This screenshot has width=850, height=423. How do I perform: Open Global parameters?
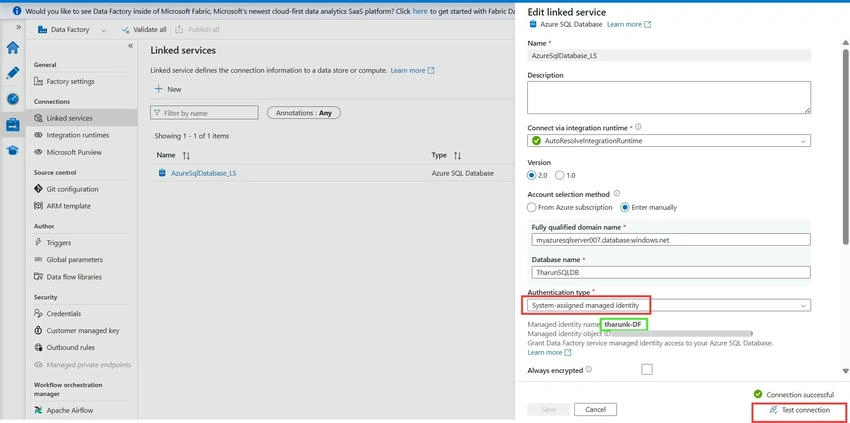74,260
